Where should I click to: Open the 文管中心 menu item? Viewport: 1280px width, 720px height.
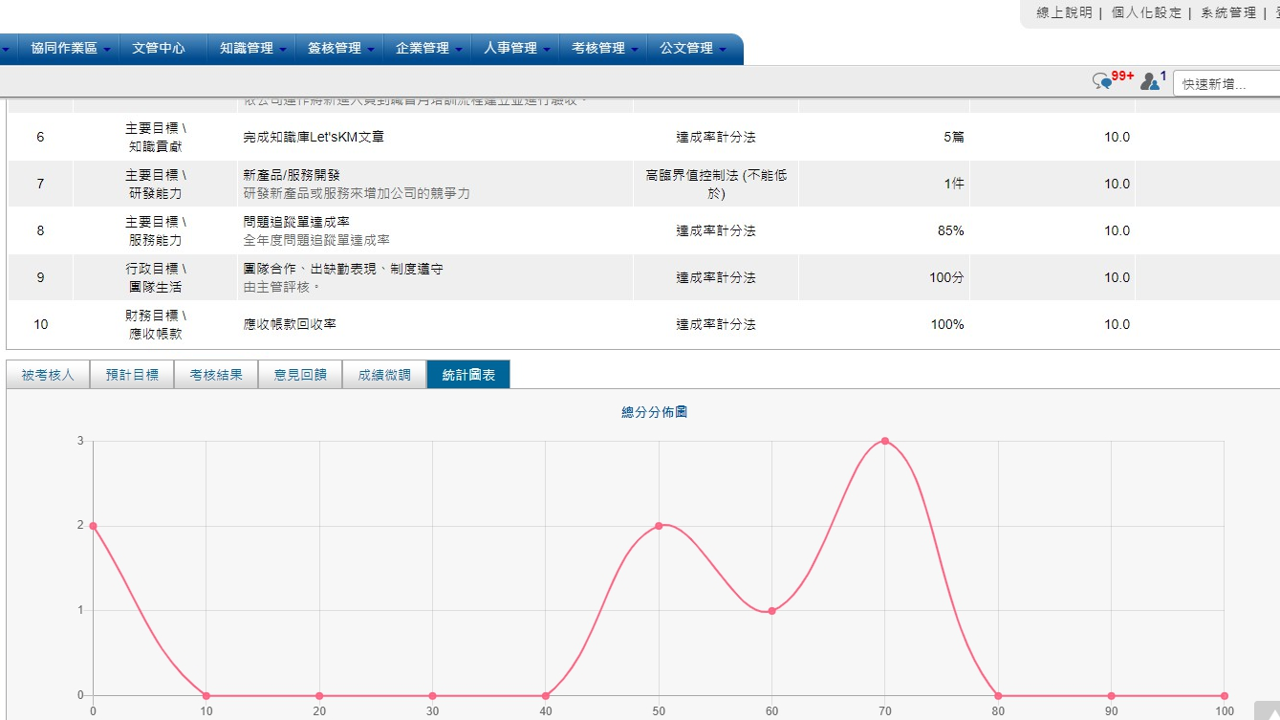pos(158,48)
